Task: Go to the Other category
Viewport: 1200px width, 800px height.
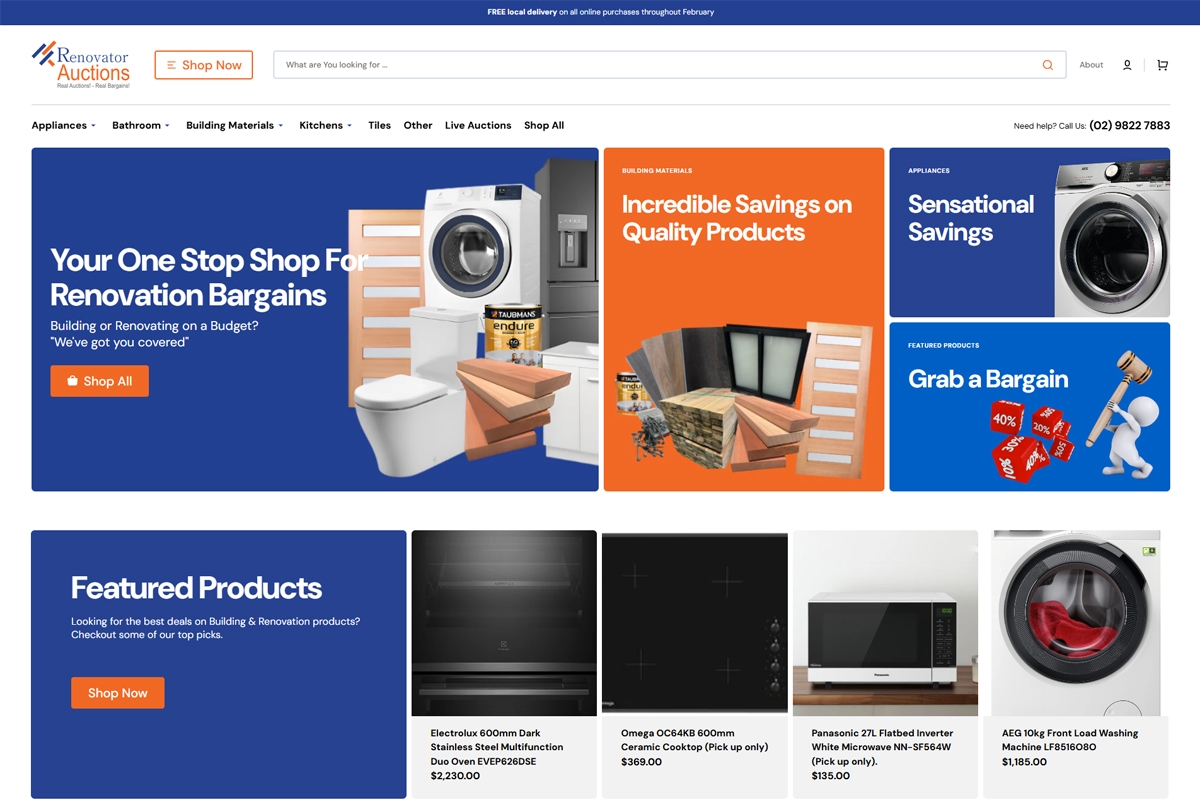Action: 418,125
